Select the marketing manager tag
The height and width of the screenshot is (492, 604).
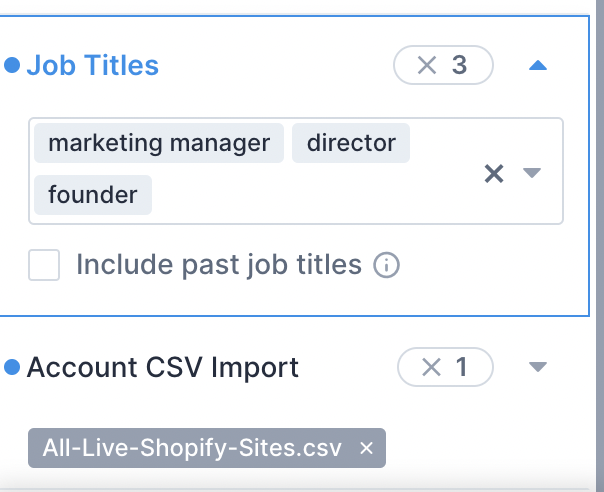[159, 143]
